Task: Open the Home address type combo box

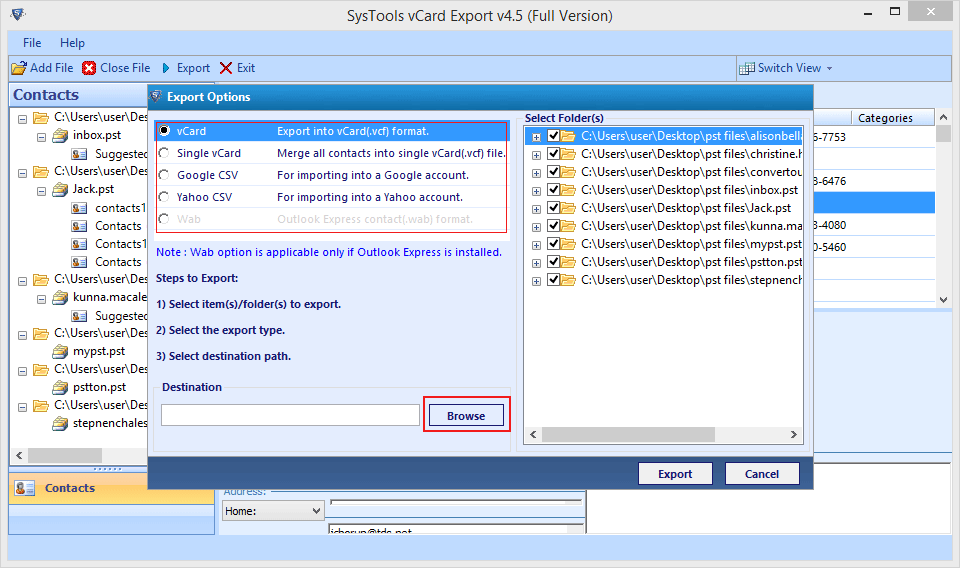Action: tap(272, 511)
